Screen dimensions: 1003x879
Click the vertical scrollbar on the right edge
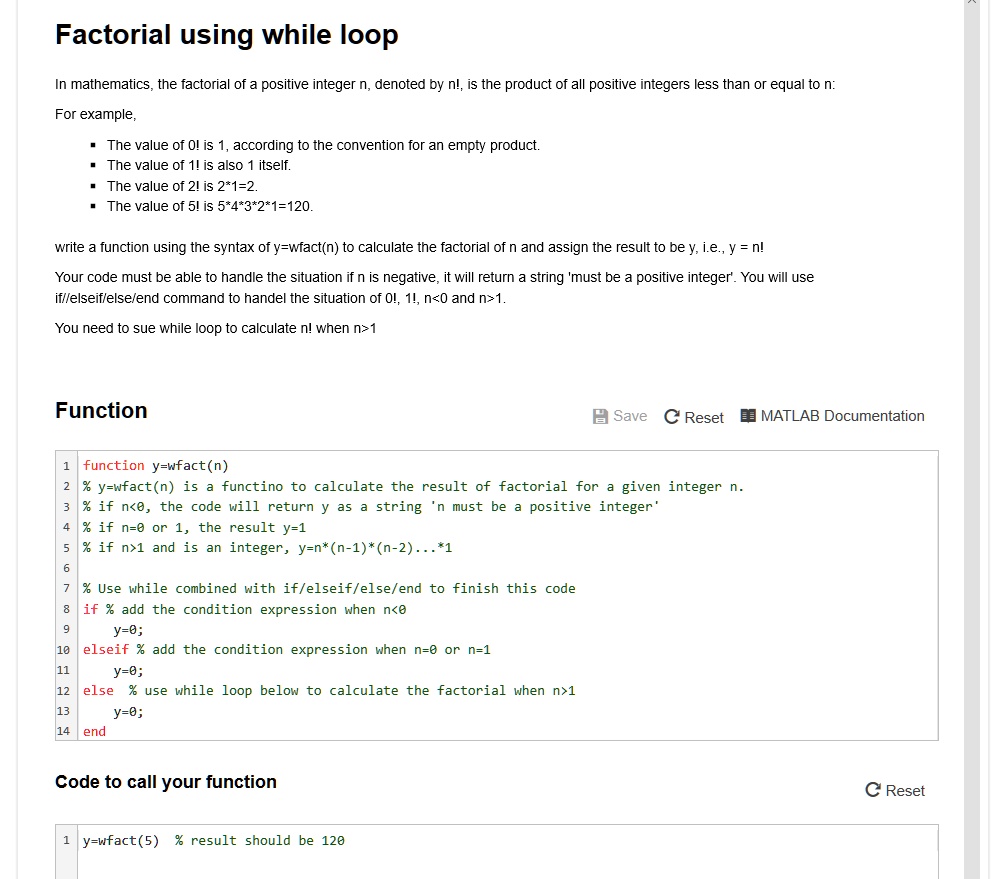click(972, 440)
